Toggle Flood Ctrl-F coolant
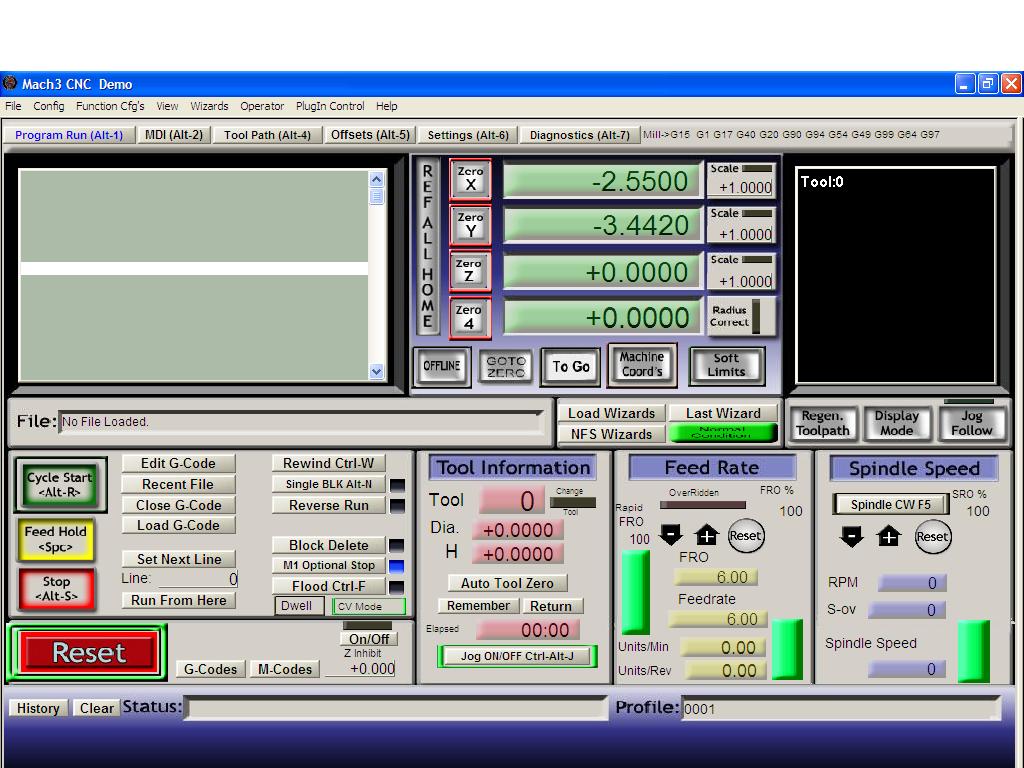1024x768 pixels. (328, 586)
